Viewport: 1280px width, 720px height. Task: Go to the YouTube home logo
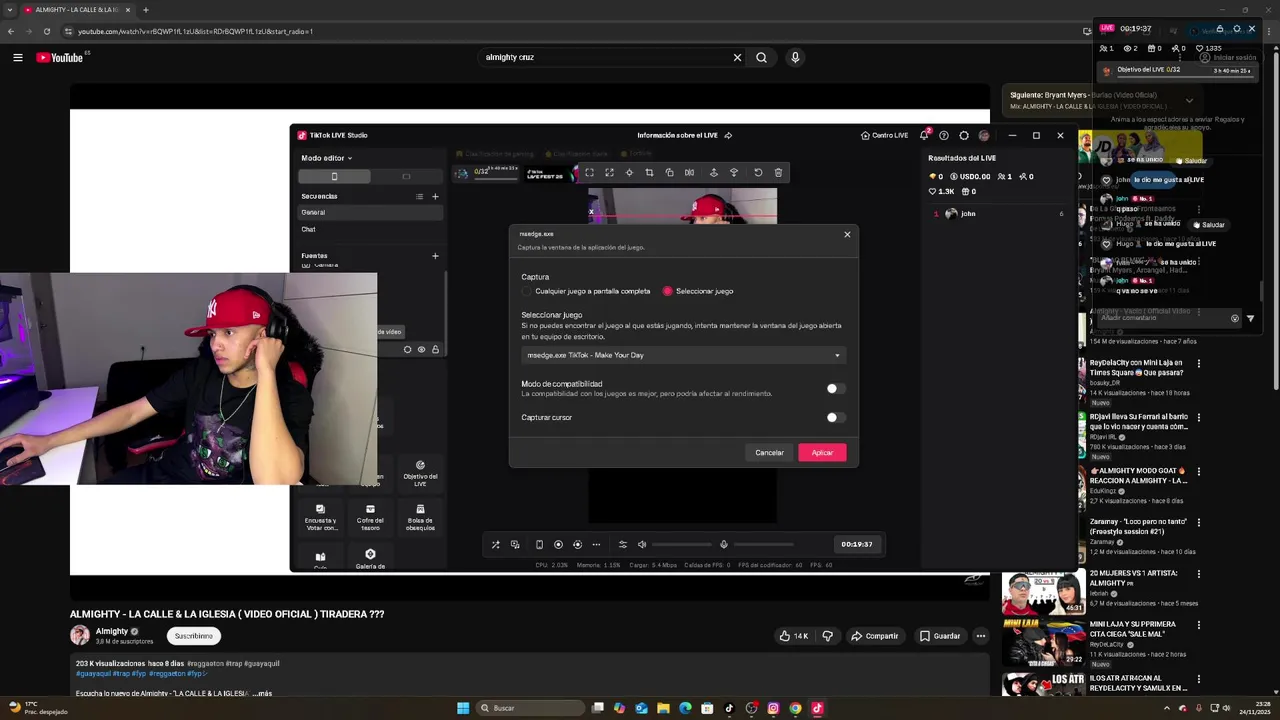(x=60, y=57)
